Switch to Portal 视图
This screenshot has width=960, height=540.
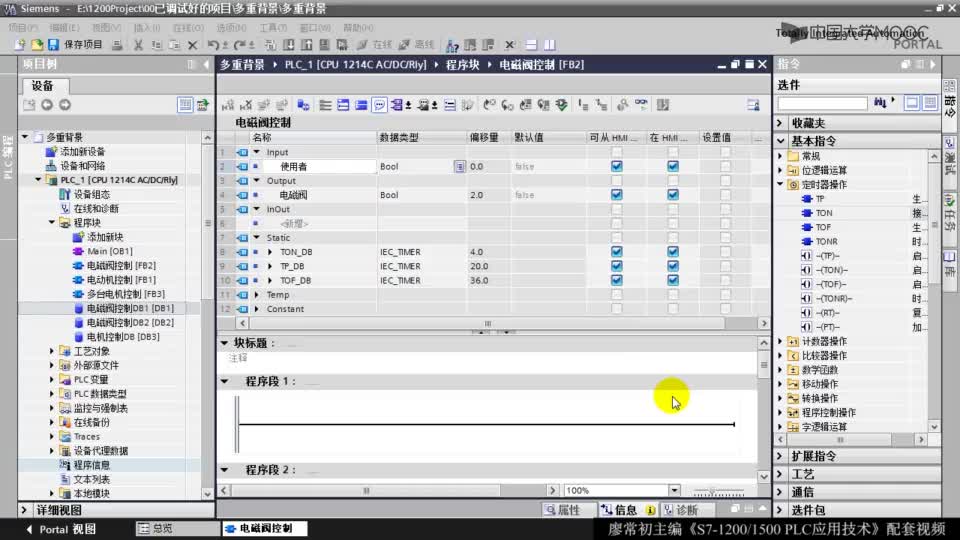click(x=61, y=529)
